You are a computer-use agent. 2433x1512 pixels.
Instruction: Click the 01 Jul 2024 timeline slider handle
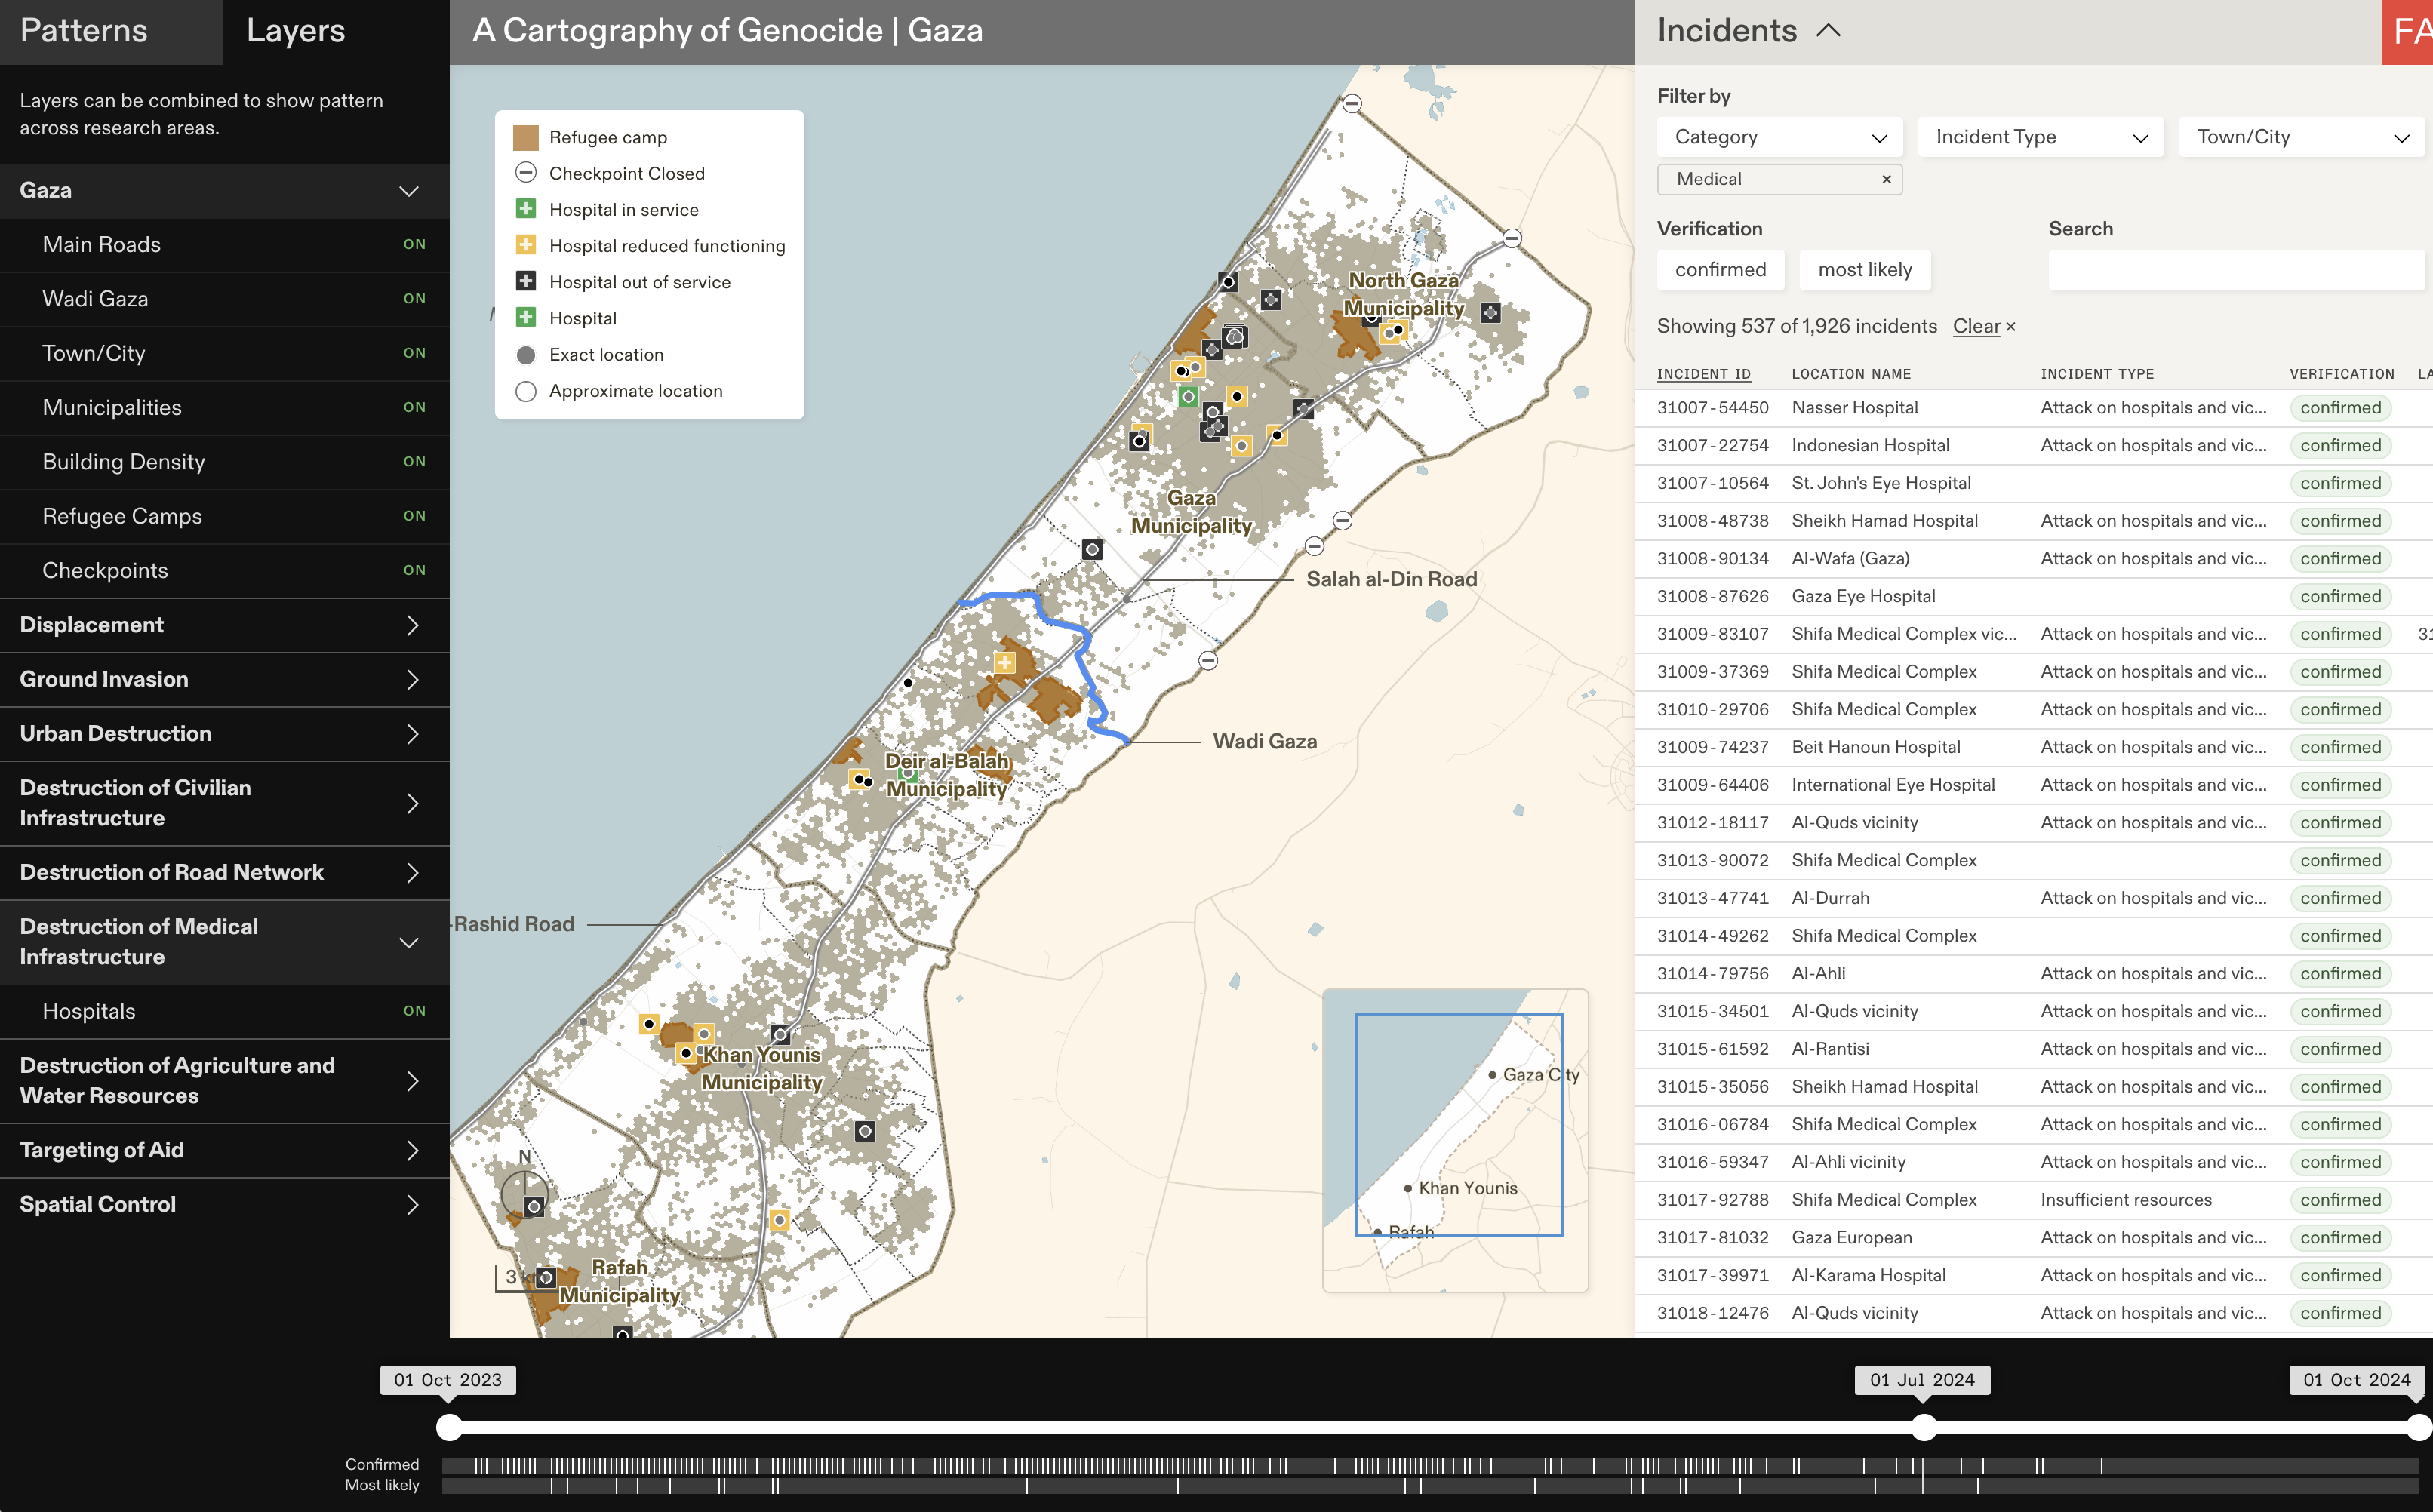coord(1923,1428)
